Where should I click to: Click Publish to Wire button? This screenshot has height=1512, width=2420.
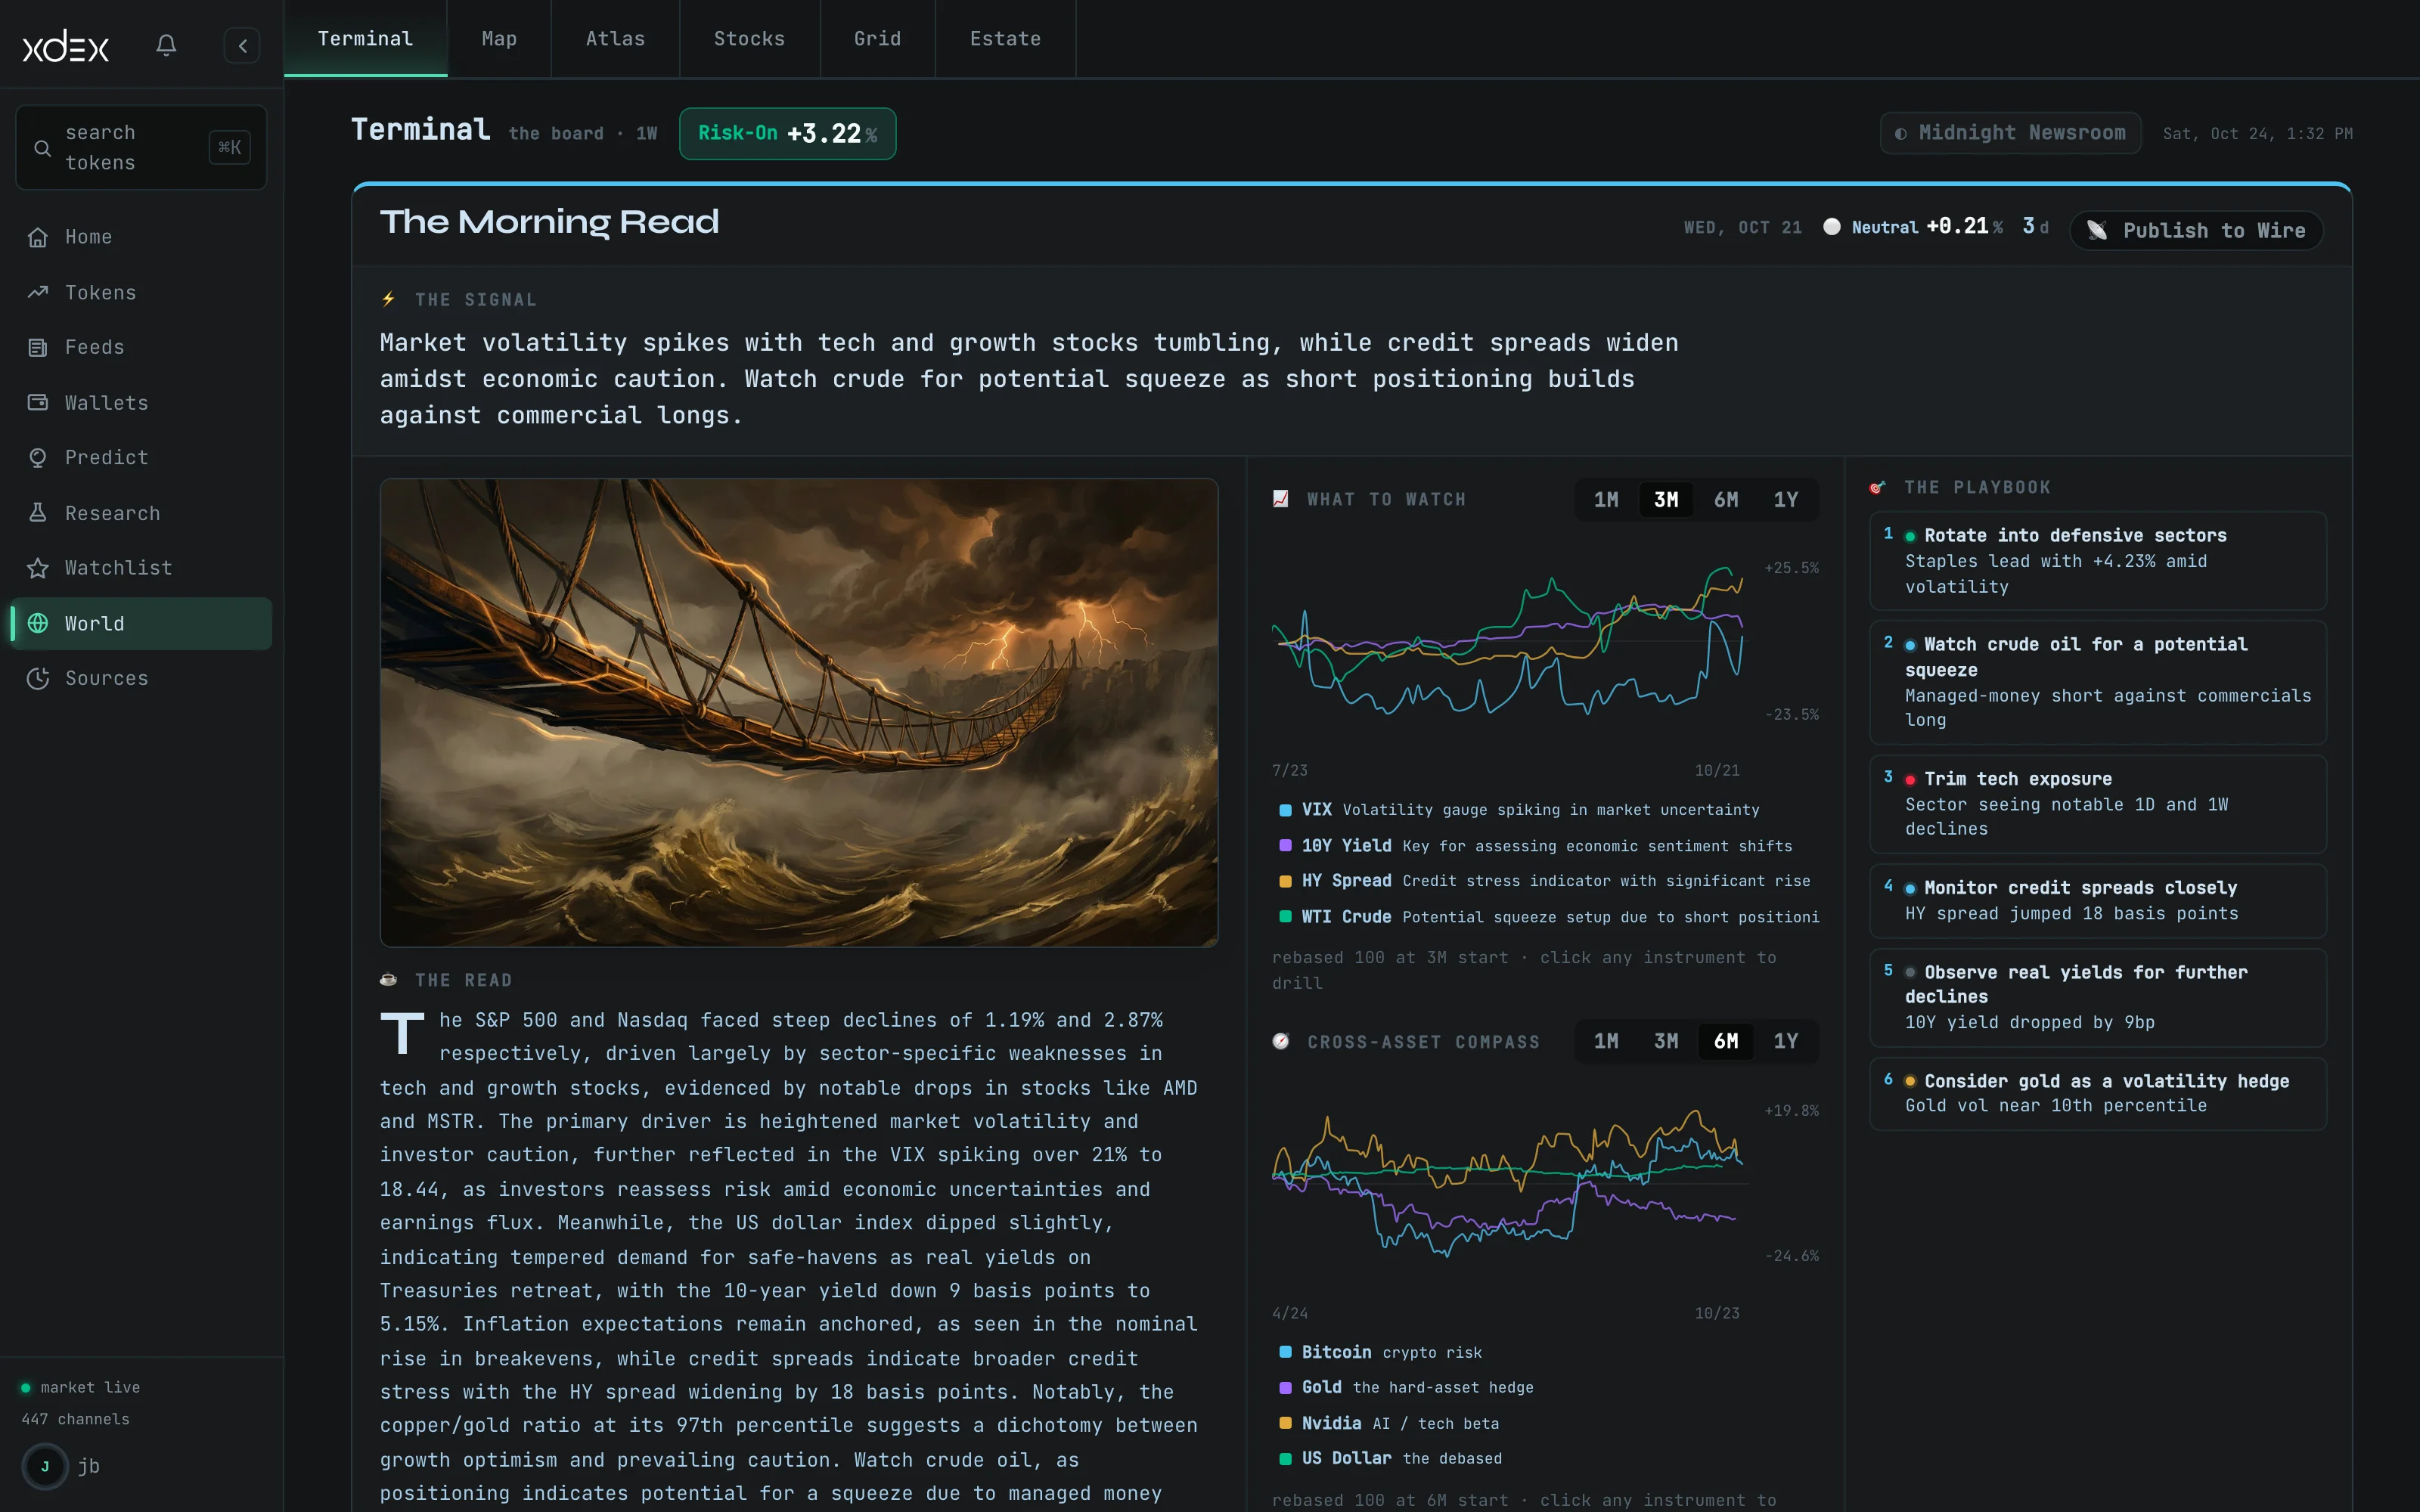(x=2196, y=230)
